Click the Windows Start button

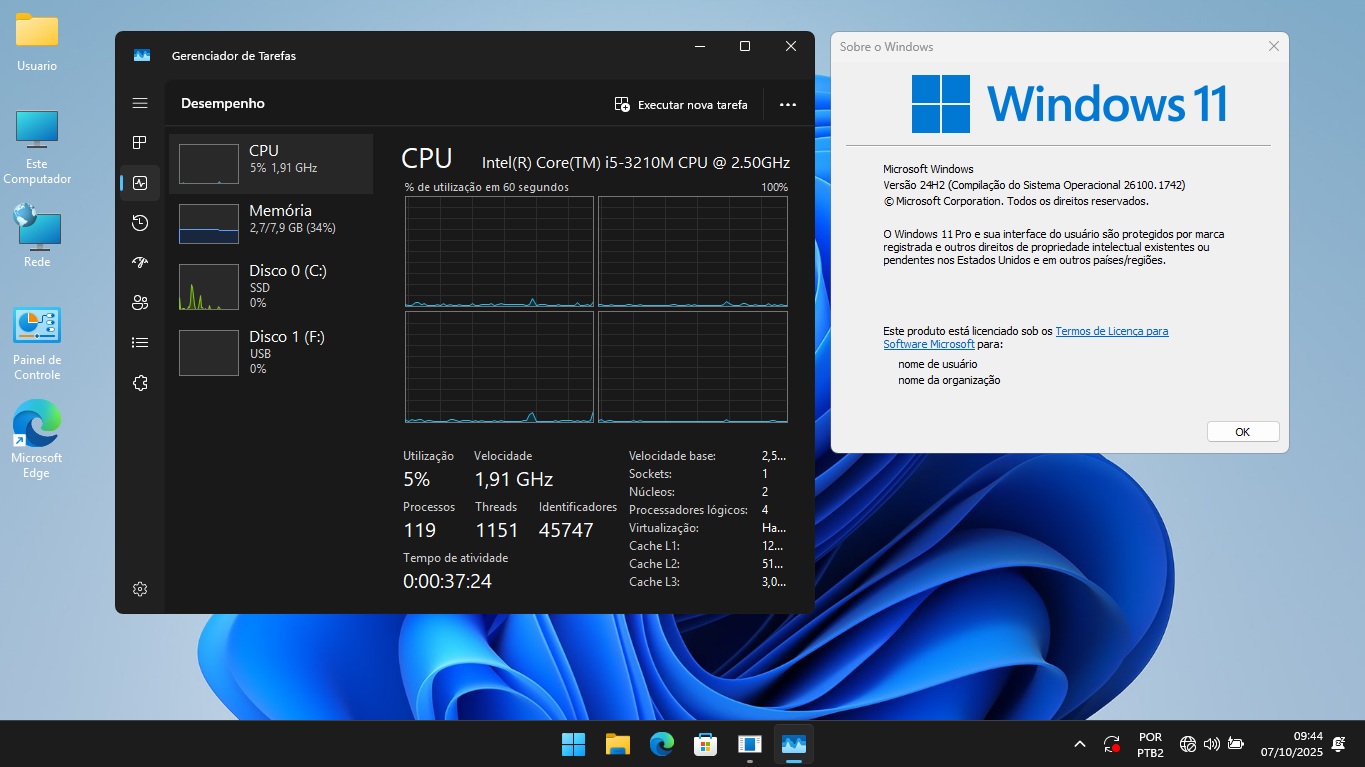(573, 744)
